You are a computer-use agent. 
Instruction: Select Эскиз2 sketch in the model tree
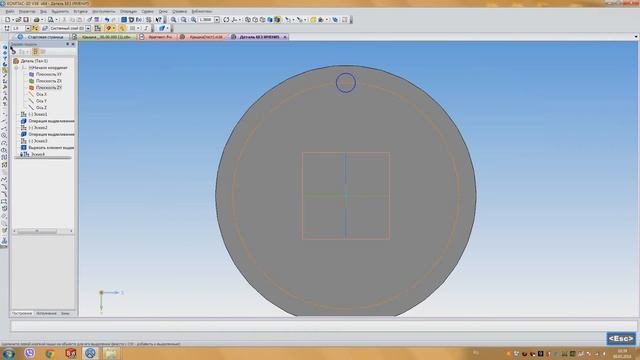(34, 128)
